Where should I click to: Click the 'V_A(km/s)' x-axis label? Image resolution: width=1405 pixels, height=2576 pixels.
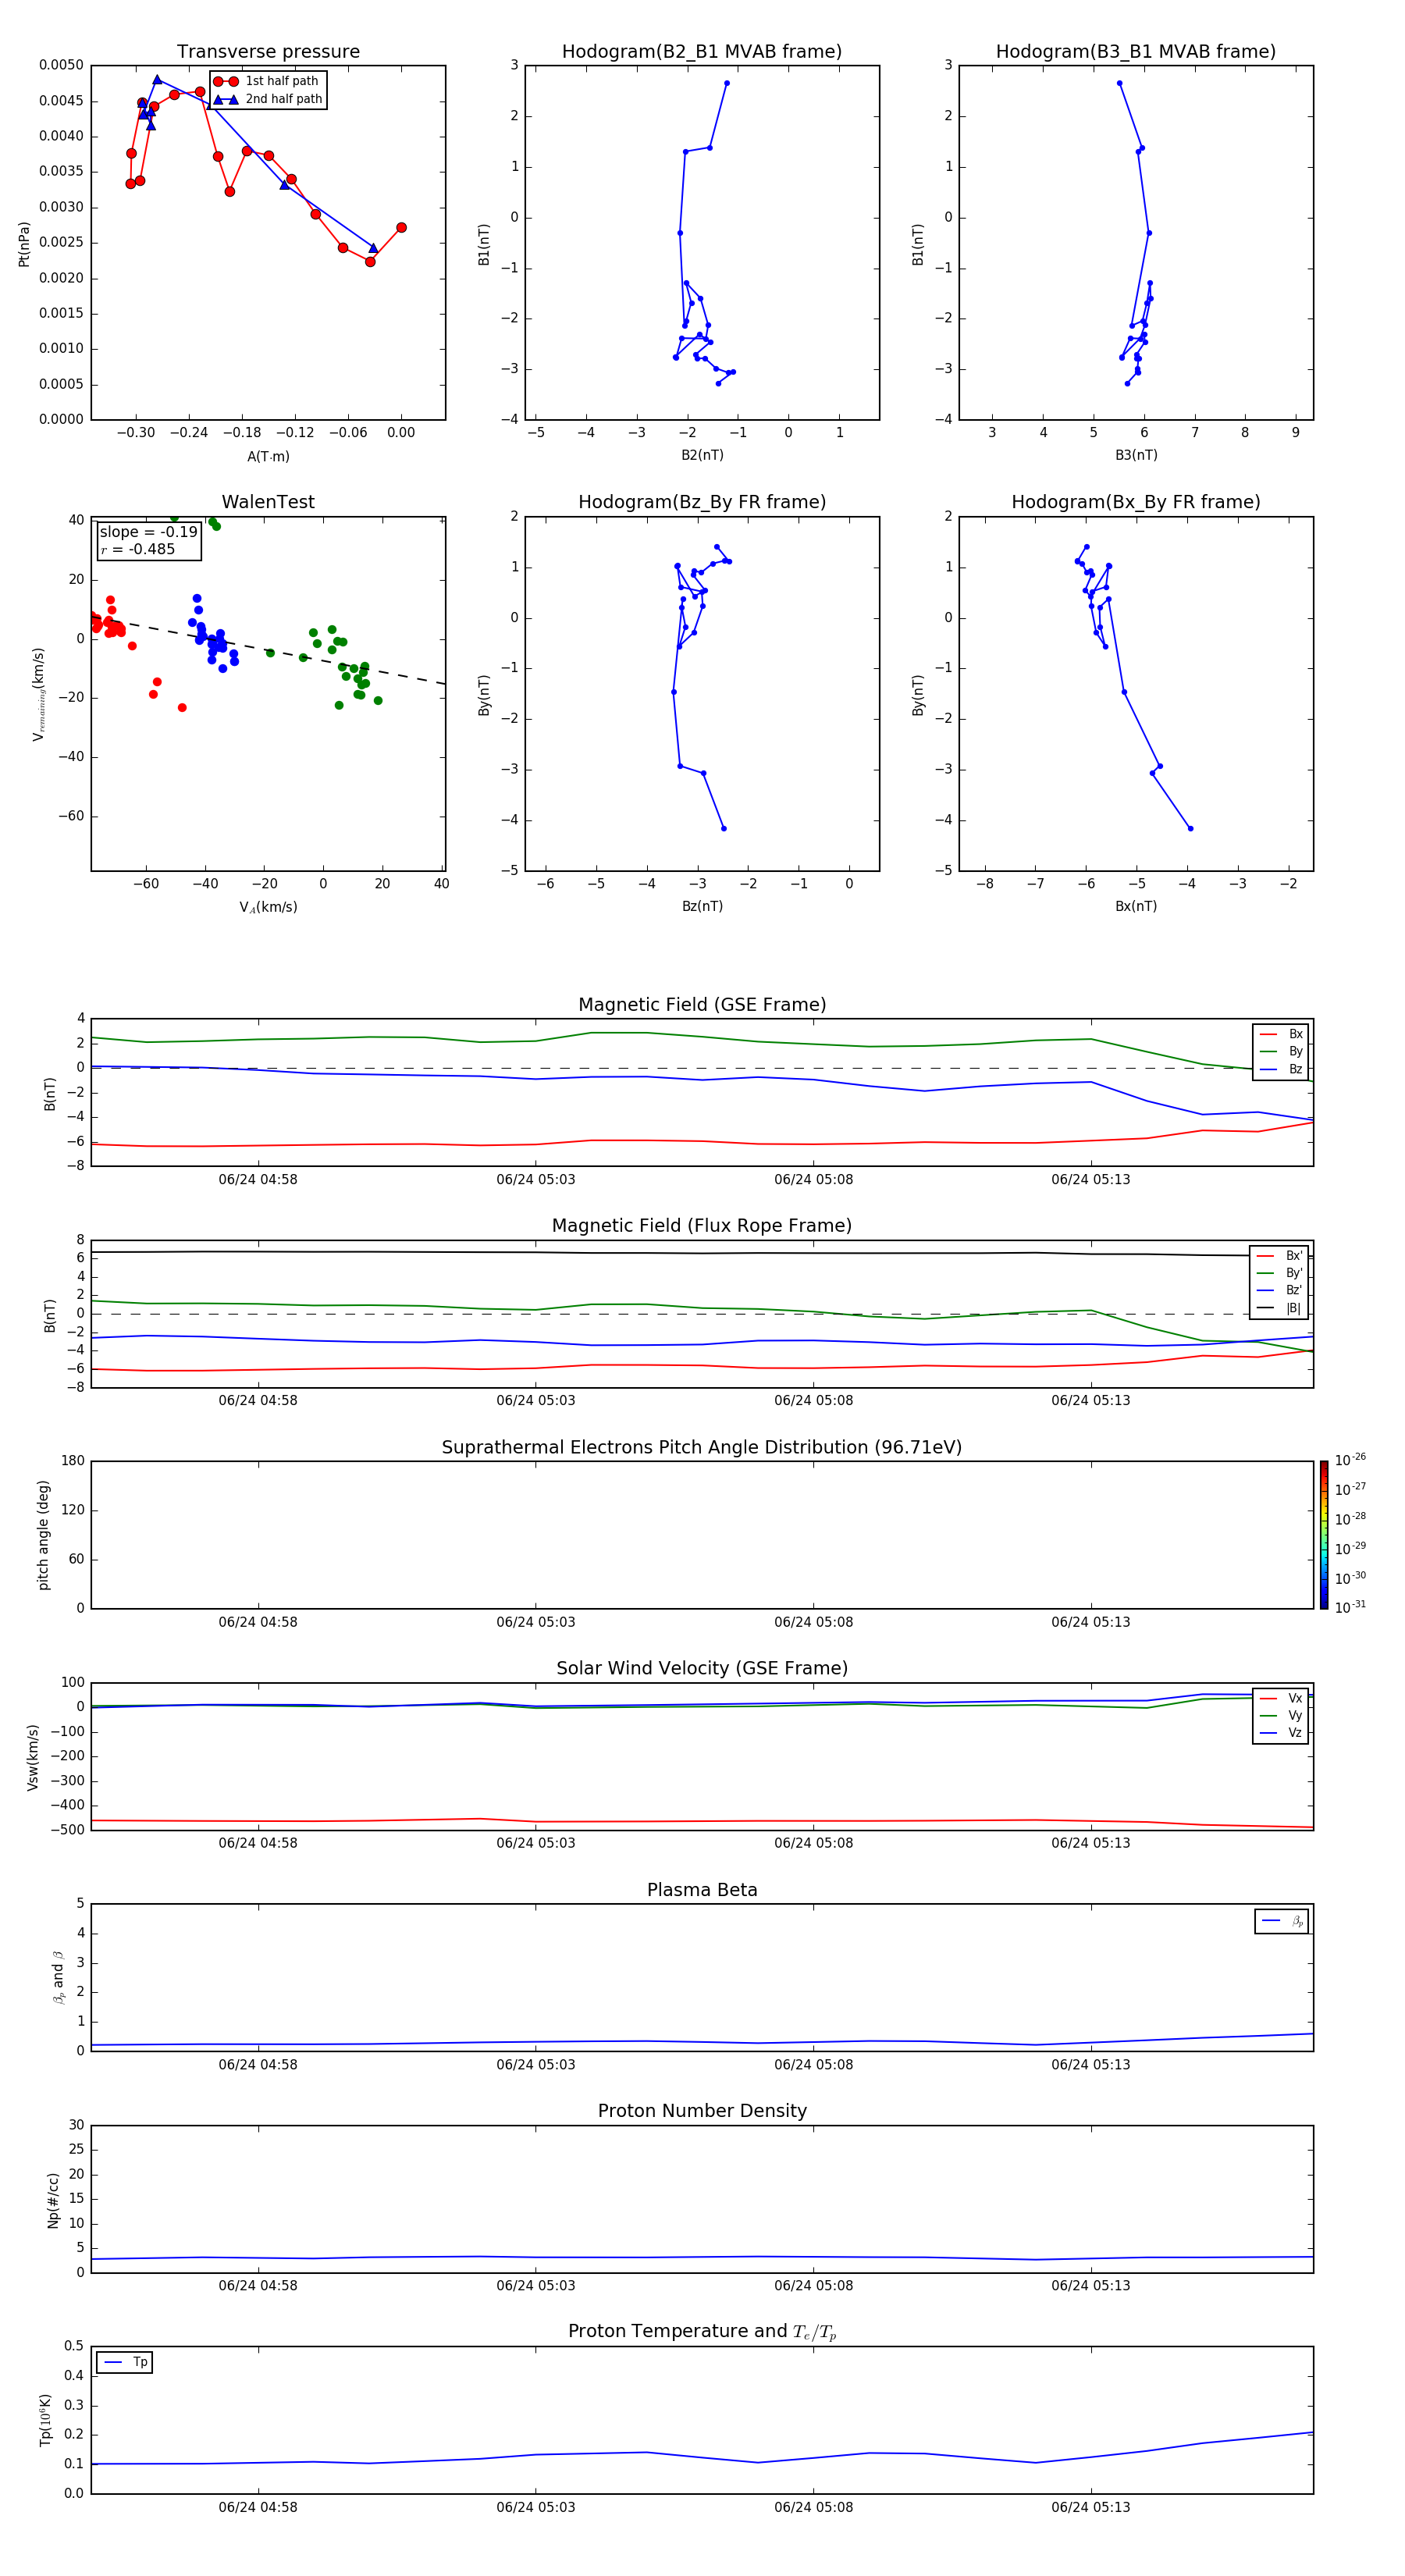point(268,907)
